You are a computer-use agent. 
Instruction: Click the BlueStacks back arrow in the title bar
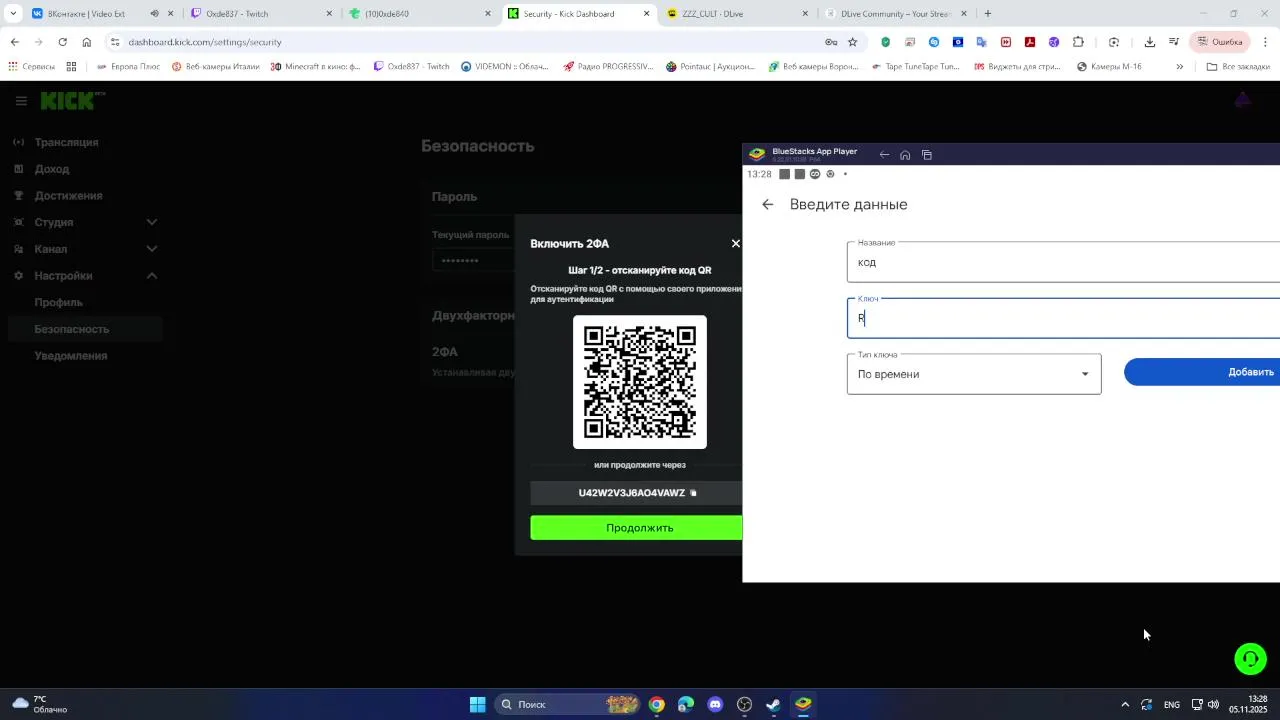tap(884, 154)
